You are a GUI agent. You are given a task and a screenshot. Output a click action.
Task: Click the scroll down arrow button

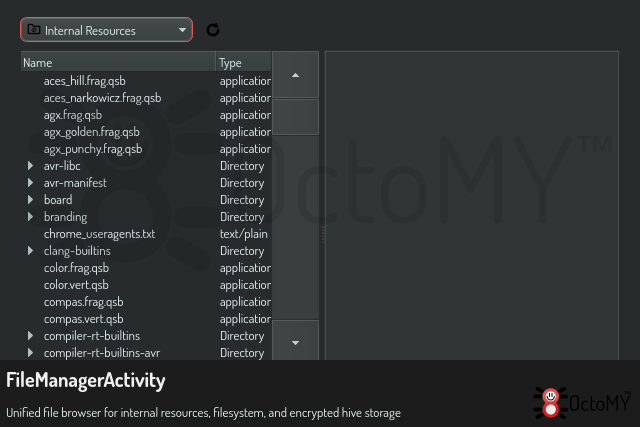[x=296, y=342]
